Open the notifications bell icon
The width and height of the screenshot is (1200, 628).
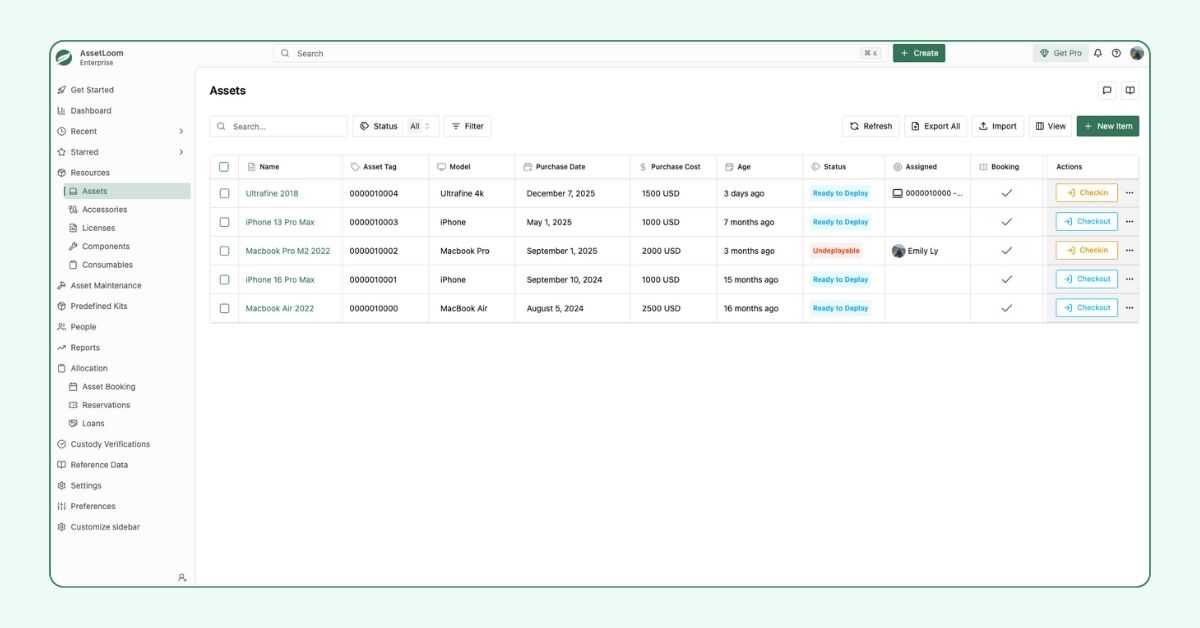click(1098, 53)
